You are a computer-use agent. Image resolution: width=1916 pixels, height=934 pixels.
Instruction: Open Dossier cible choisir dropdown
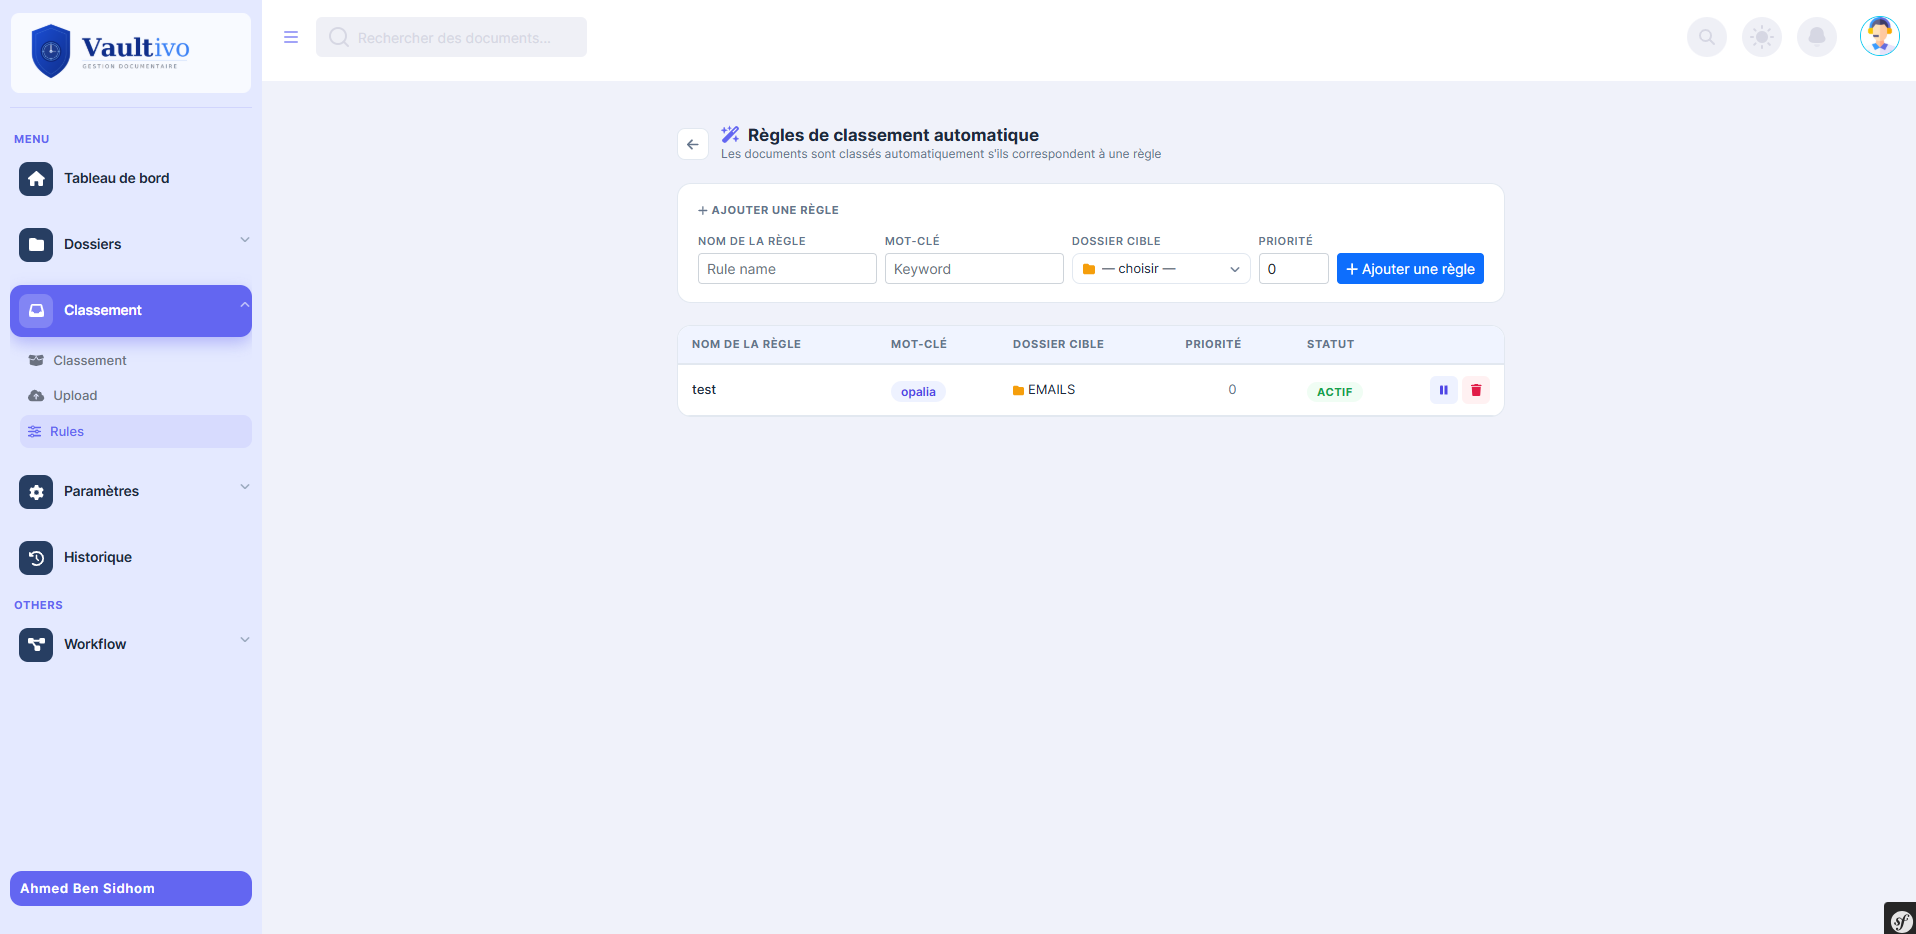click(1161, 269)
